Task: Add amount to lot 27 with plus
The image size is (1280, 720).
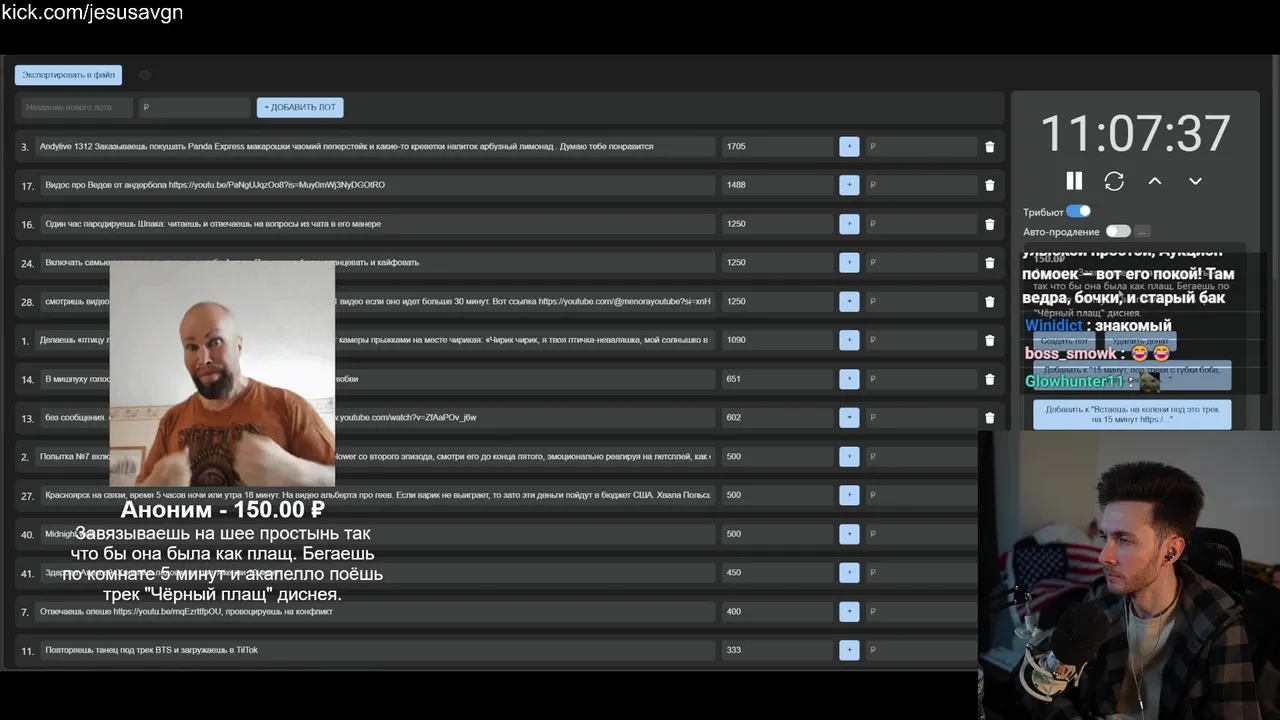Action: [849, 495]
